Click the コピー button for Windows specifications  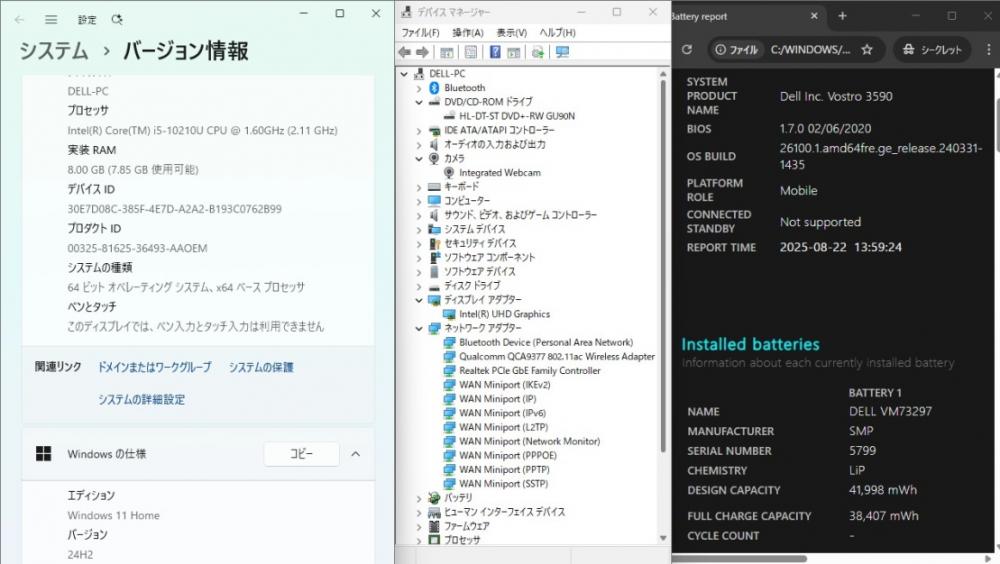(302, 454)
